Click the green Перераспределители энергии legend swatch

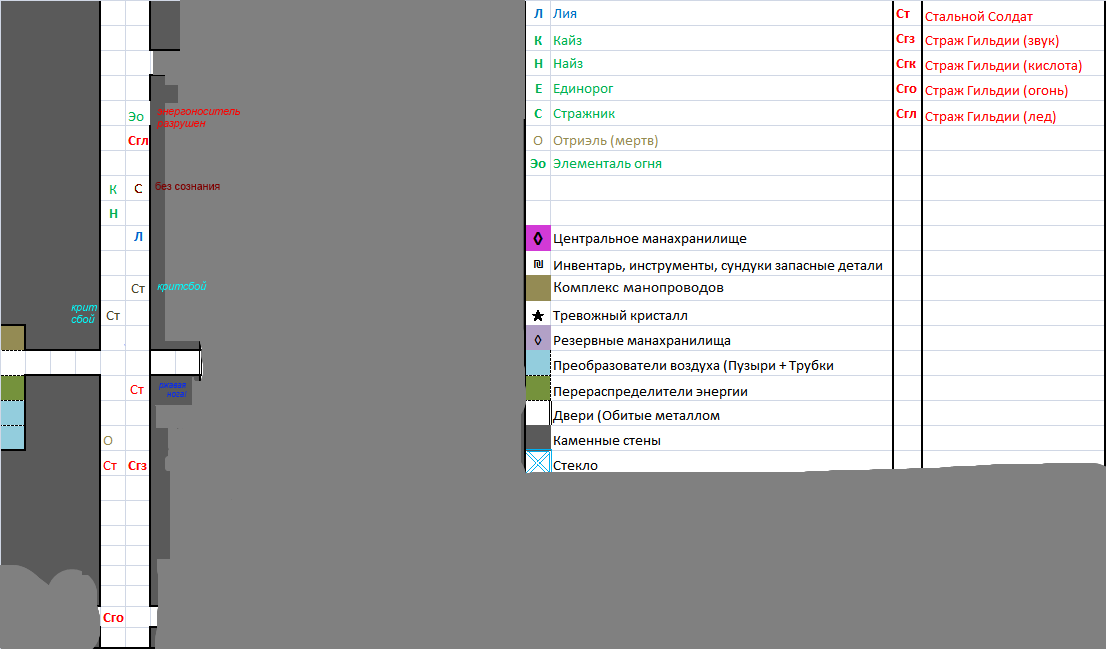[537, 388]
